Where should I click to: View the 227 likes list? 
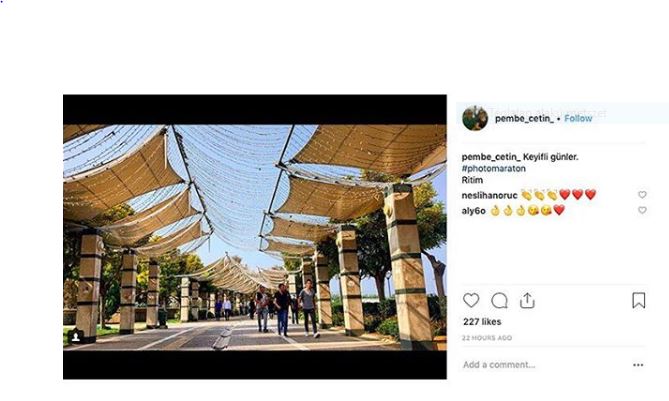tap(481, 322)
